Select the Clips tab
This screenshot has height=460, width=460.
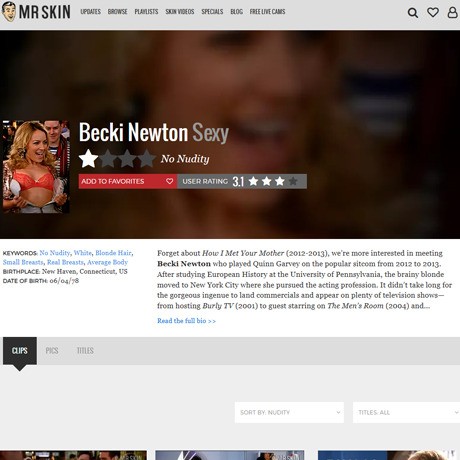coord(20,351)
